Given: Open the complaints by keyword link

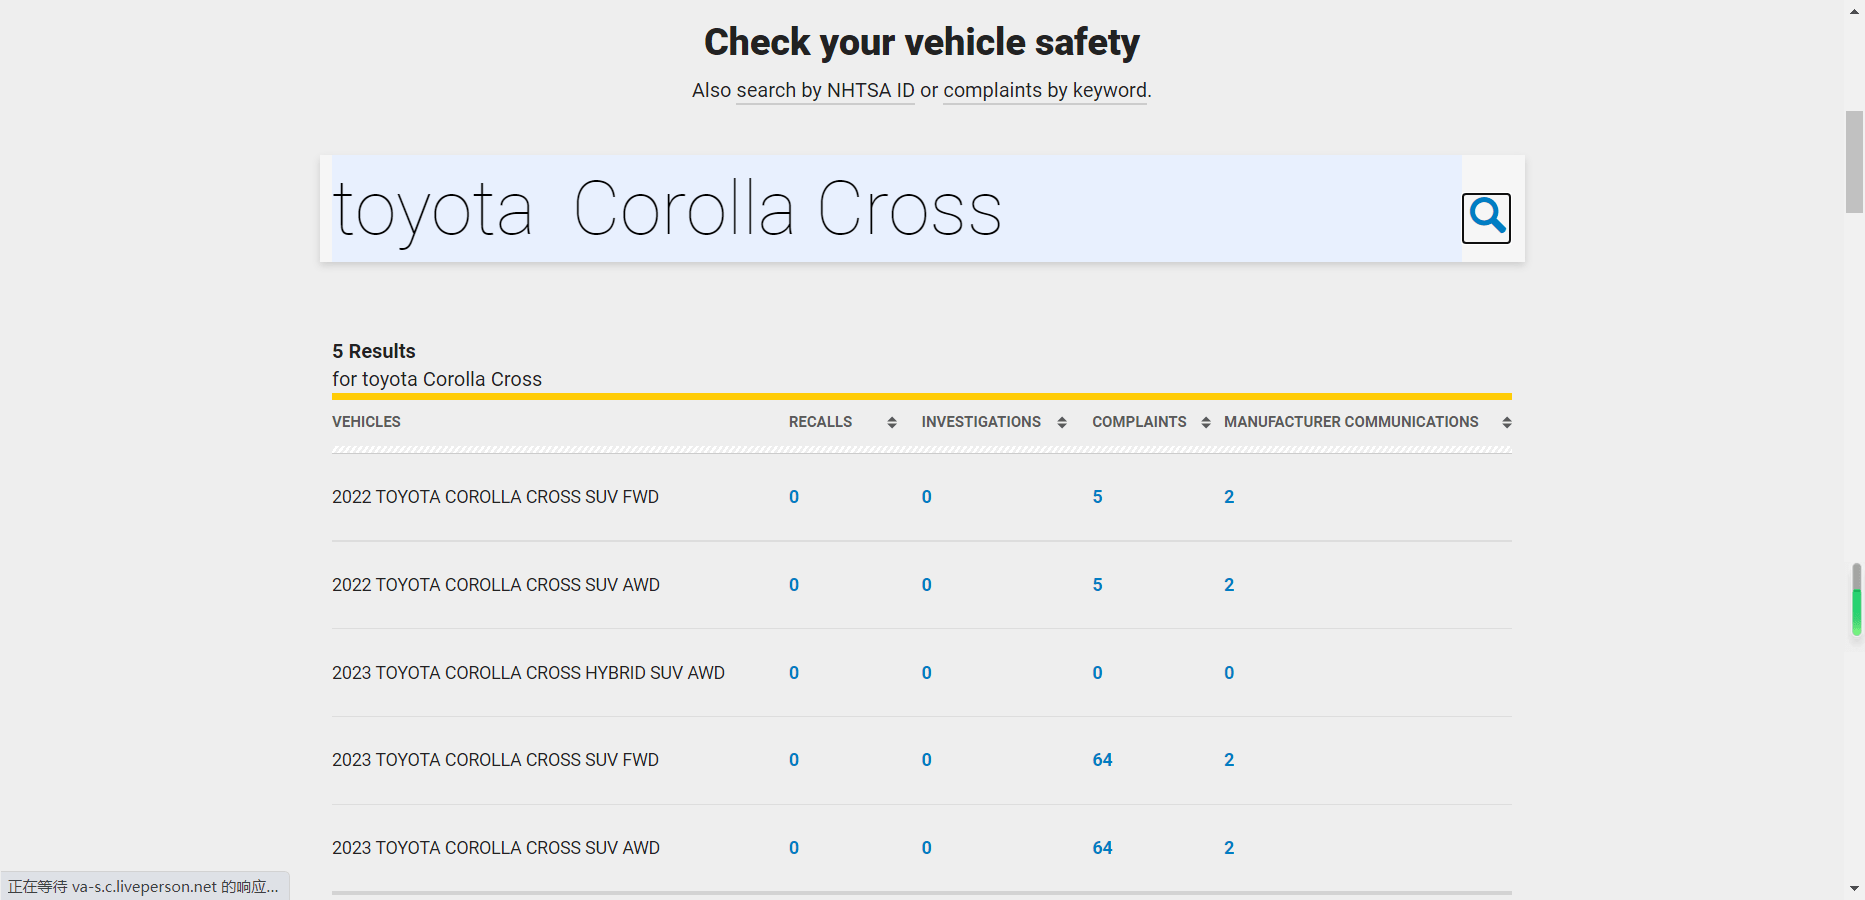Looking at the screenshot, I should (x=1045, y=91).
